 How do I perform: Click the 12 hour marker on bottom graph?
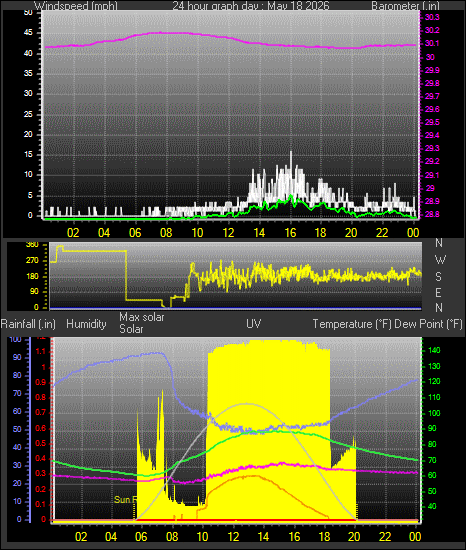[233, 537]
